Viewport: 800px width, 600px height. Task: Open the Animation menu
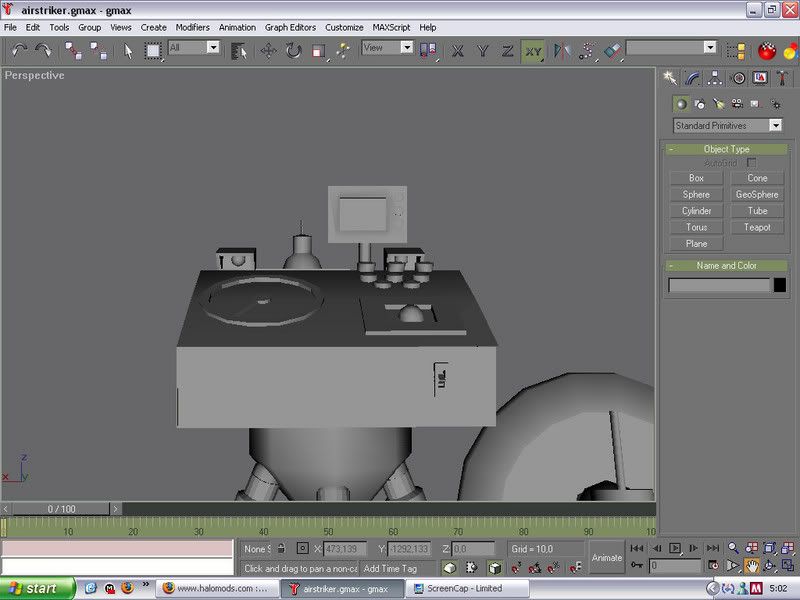pyautogui.click(x=237, y=28)
